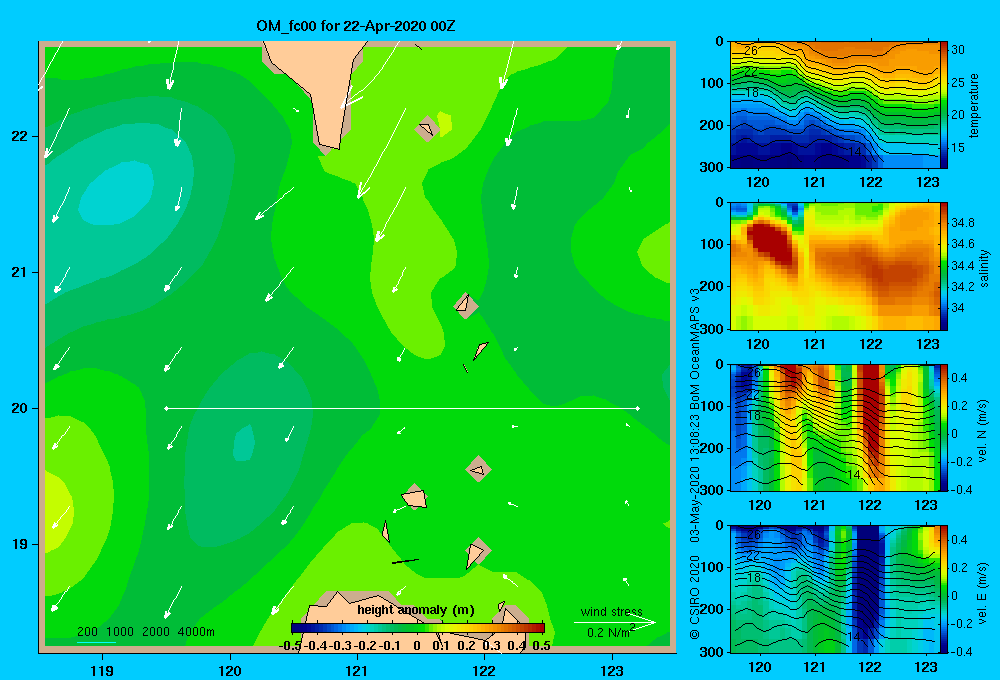Viewport: 1000px width, 680px height.
Task: Click longitude label 119 on the main map
Action: 102,671
